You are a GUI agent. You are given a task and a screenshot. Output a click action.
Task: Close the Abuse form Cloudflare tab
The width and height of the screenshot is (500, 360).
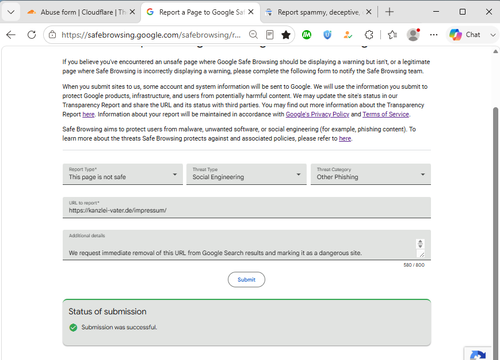click(x=132, y=12)
